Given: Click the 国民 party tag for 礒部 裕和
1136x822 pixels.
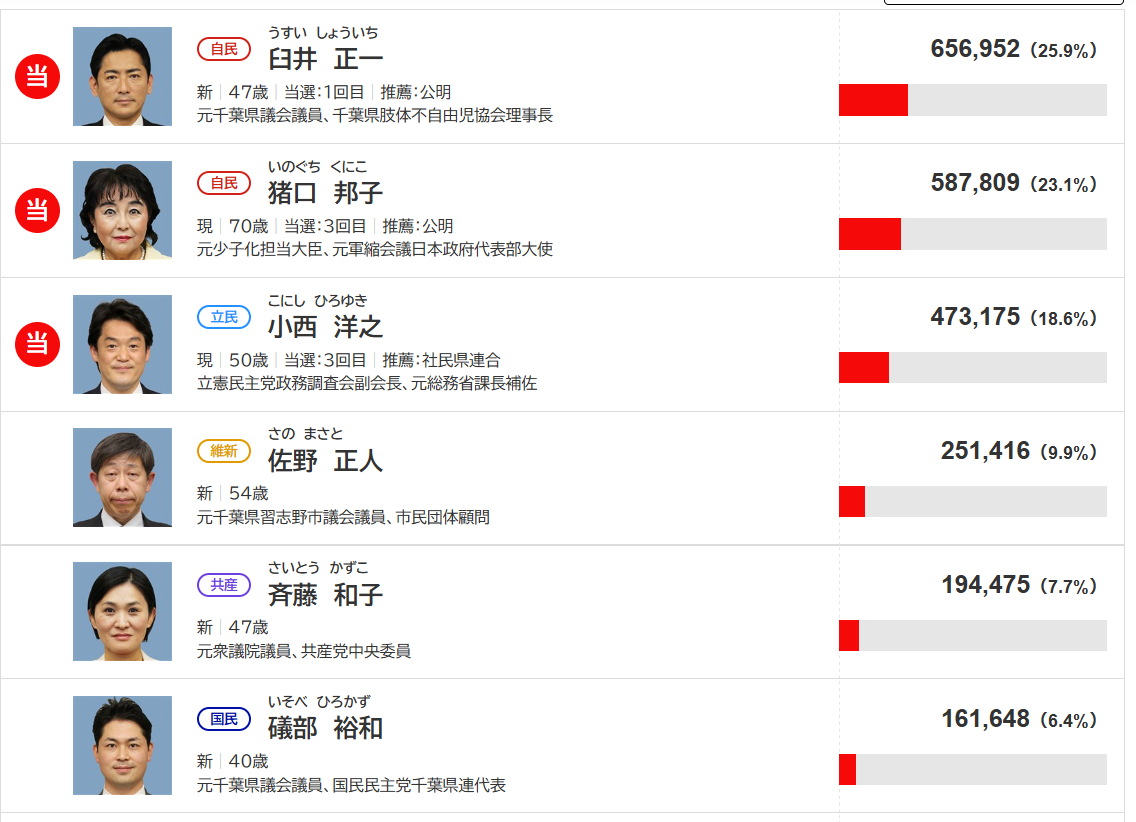Looking at the screenshot, I should click(x=224, y=719).
